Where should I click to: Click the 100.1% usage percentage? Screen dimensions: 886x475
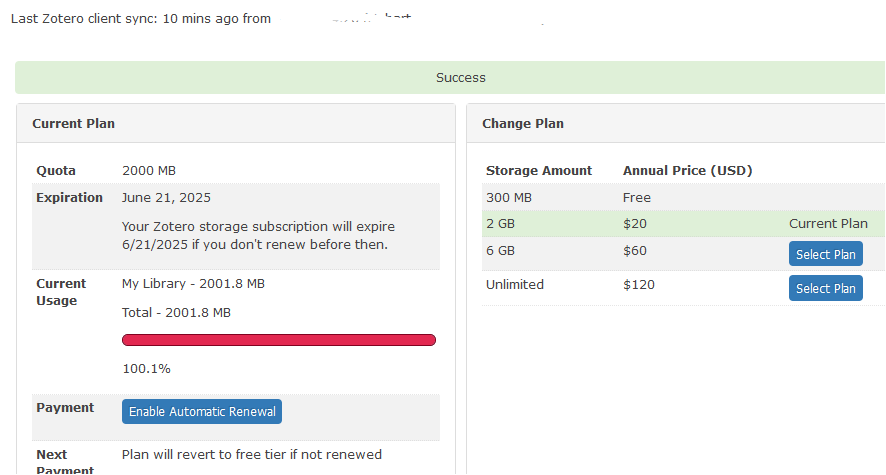click(x=146, y=369)
